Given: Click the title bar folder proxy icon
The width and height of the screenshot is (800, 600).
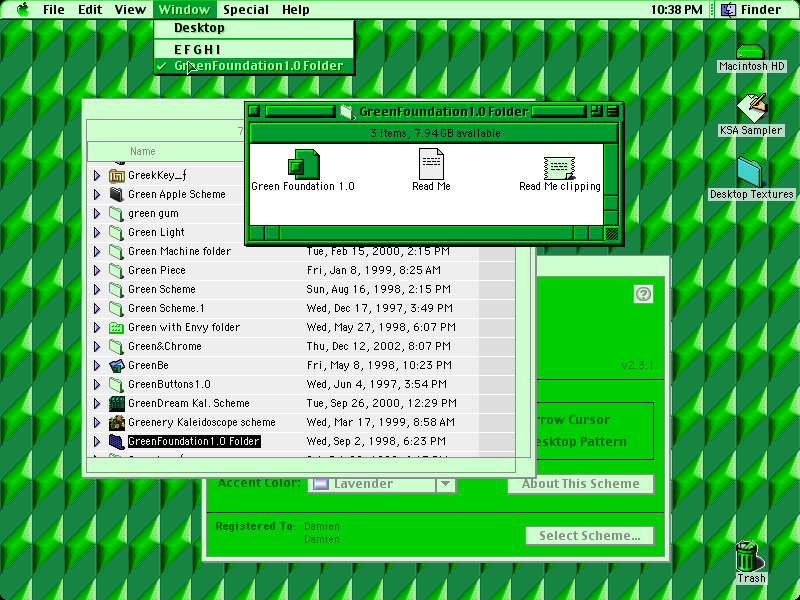Looking at the screenshot, I should pos(347,112).
